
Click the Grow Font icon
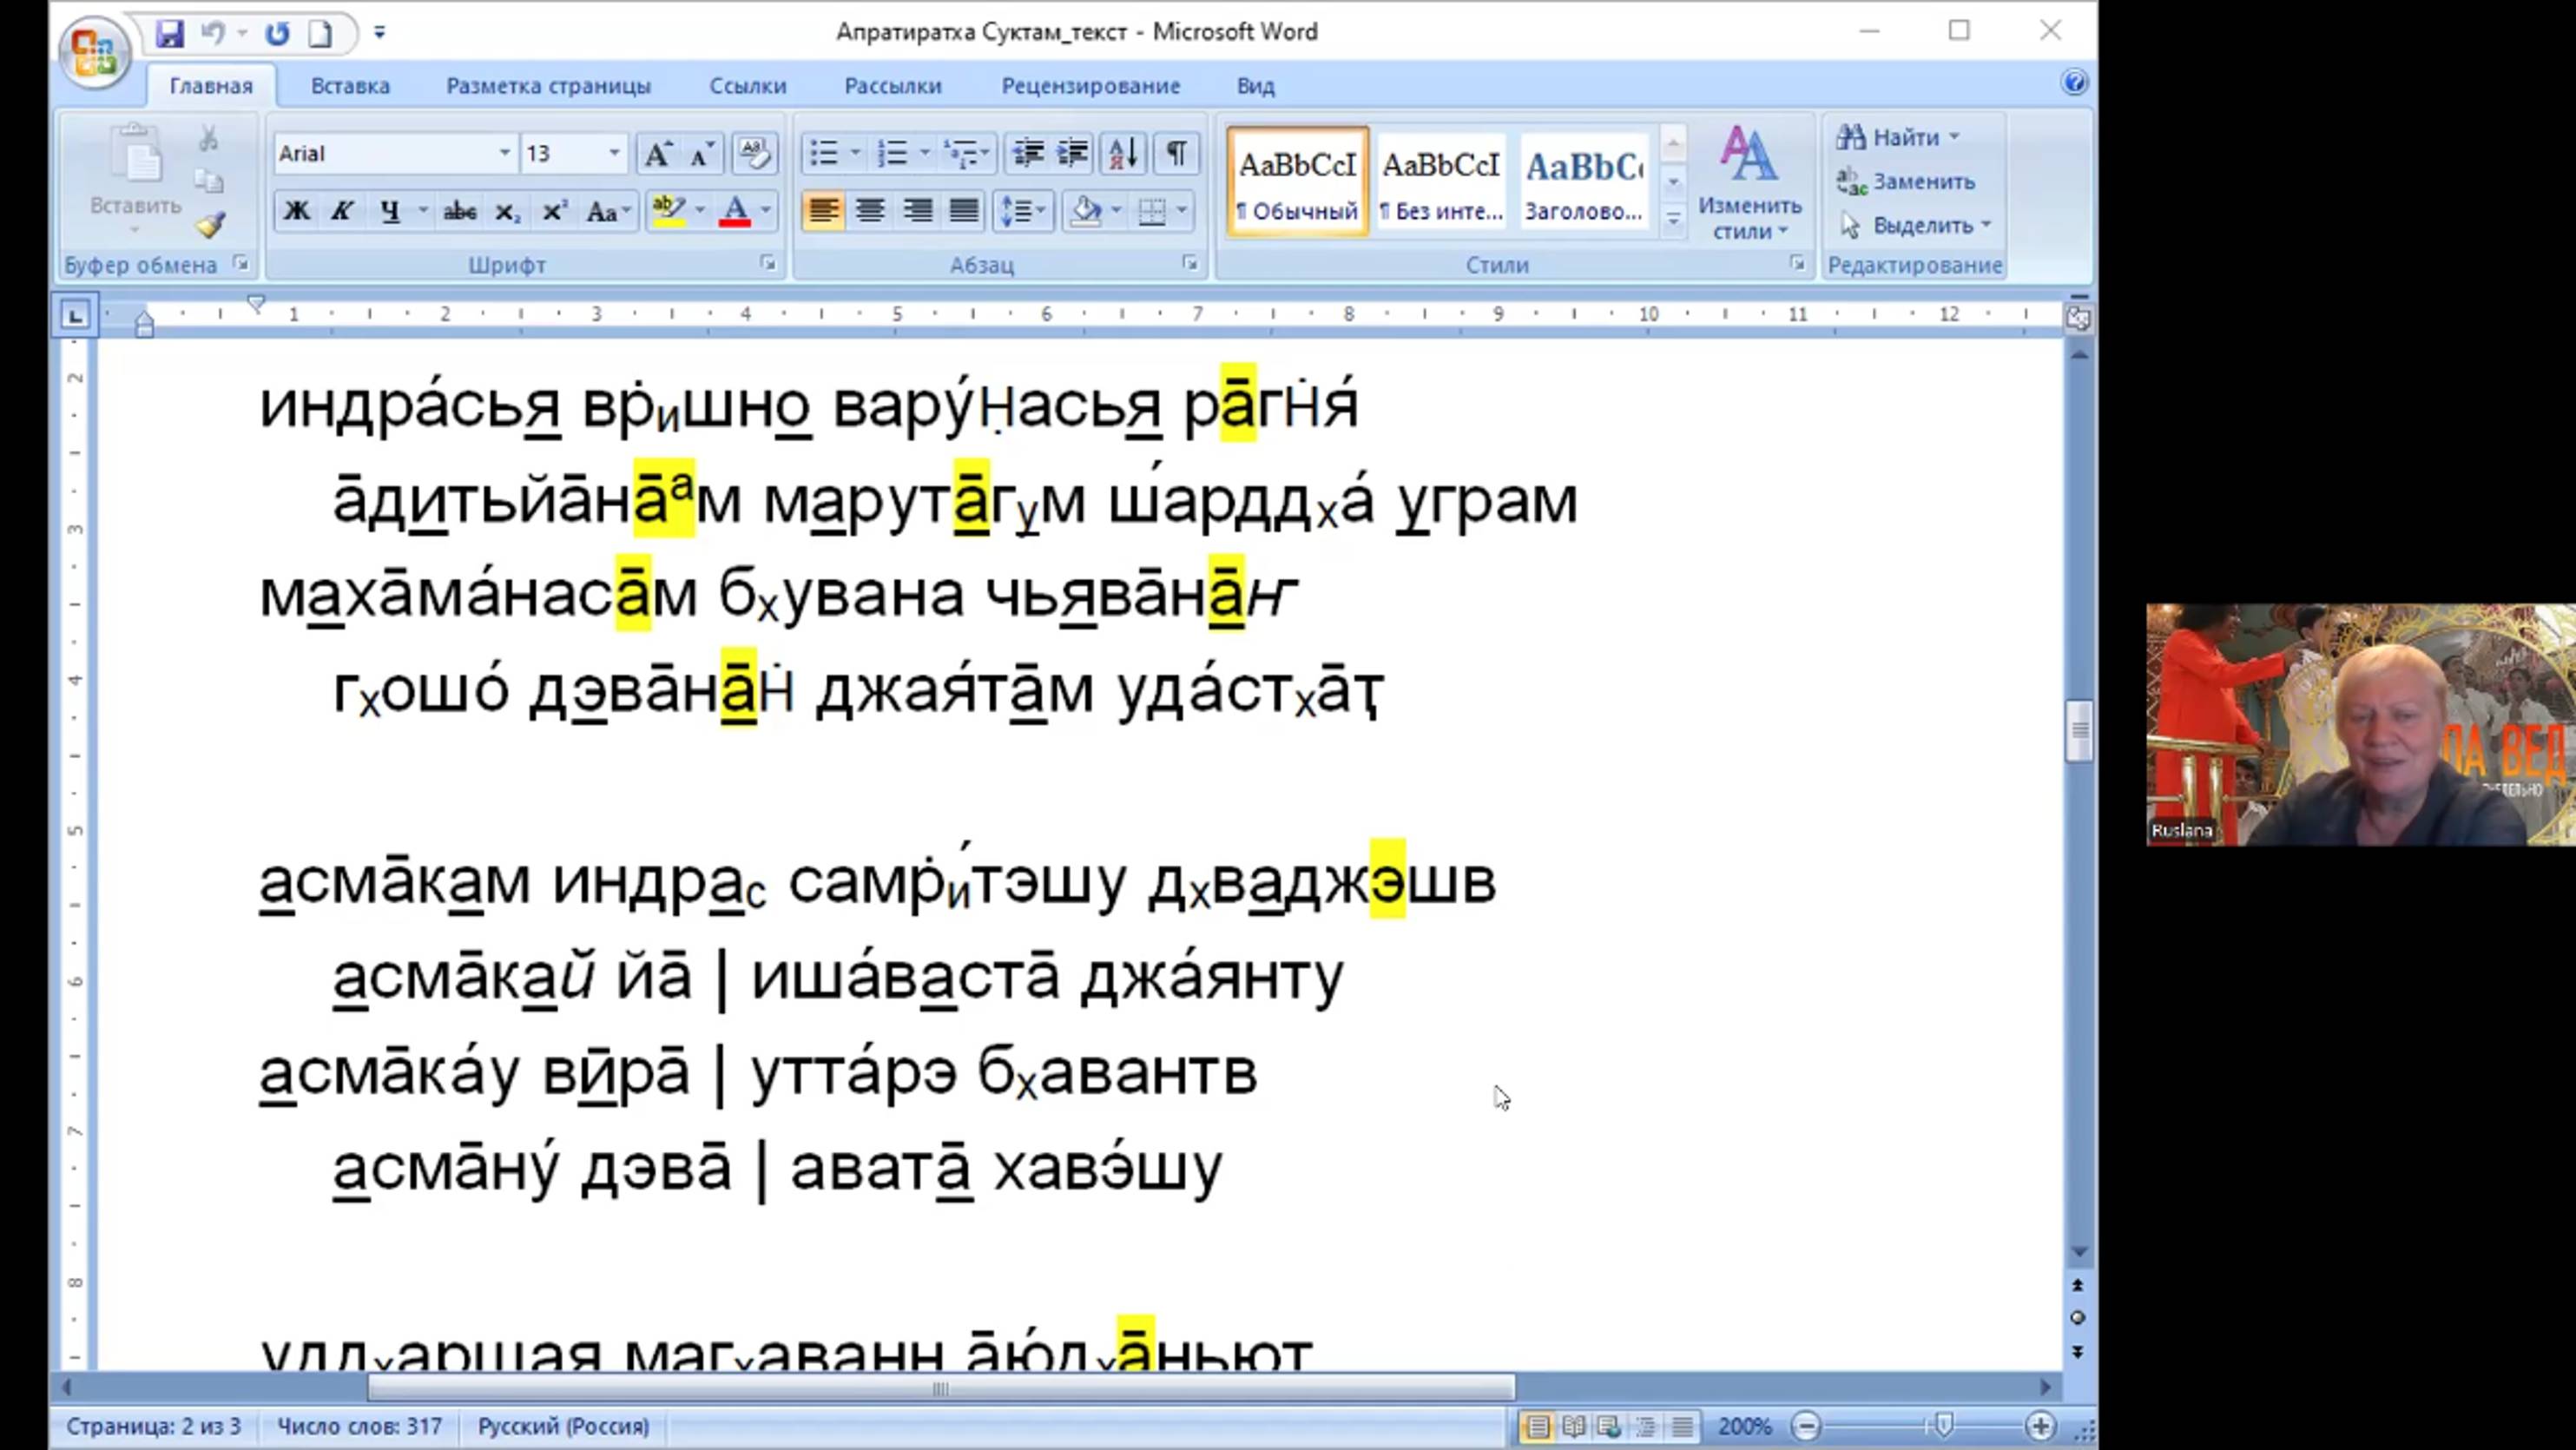coord(657,153)
